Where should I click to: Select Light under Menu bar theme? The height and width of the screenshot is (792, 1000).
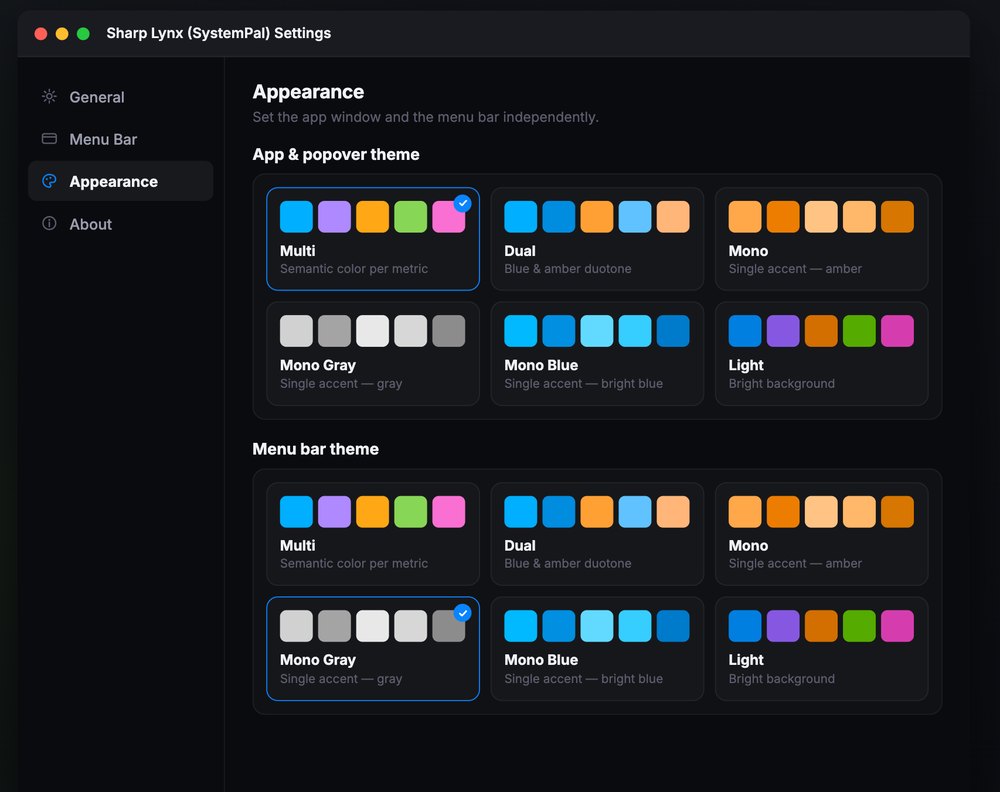pos(821,649)
